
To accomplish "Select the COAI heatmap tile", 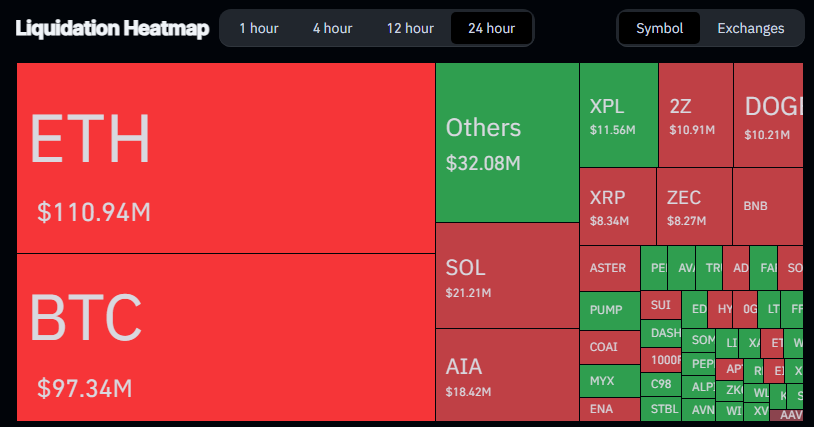I will click(608, 347).
